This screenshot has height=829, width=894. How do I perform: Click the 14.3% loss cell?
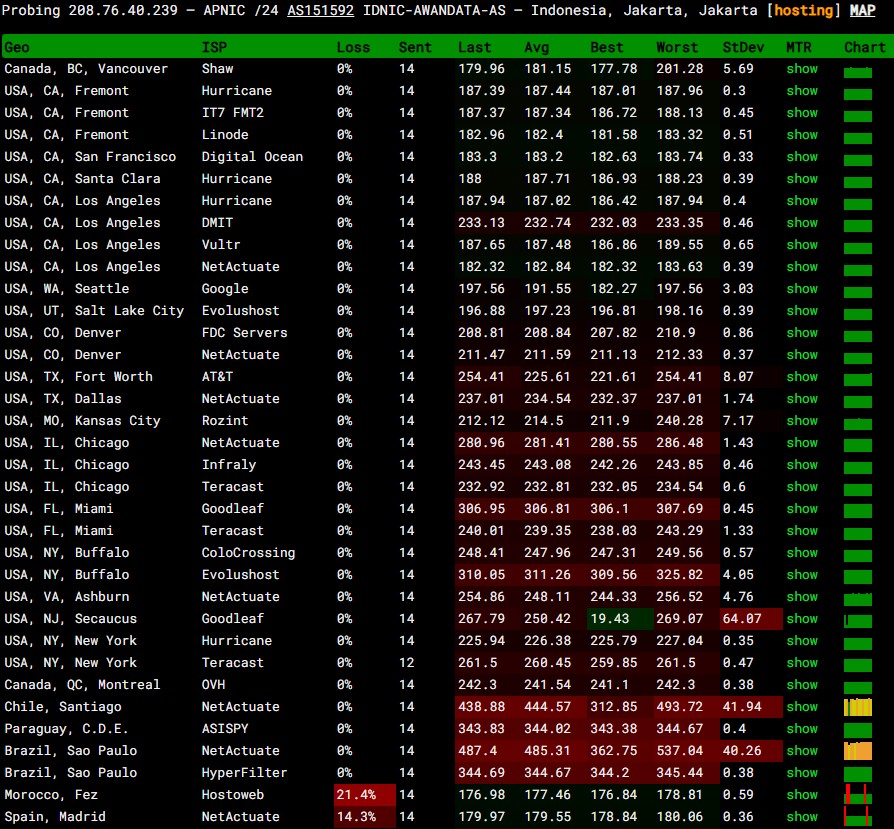[x=365, y=817]
